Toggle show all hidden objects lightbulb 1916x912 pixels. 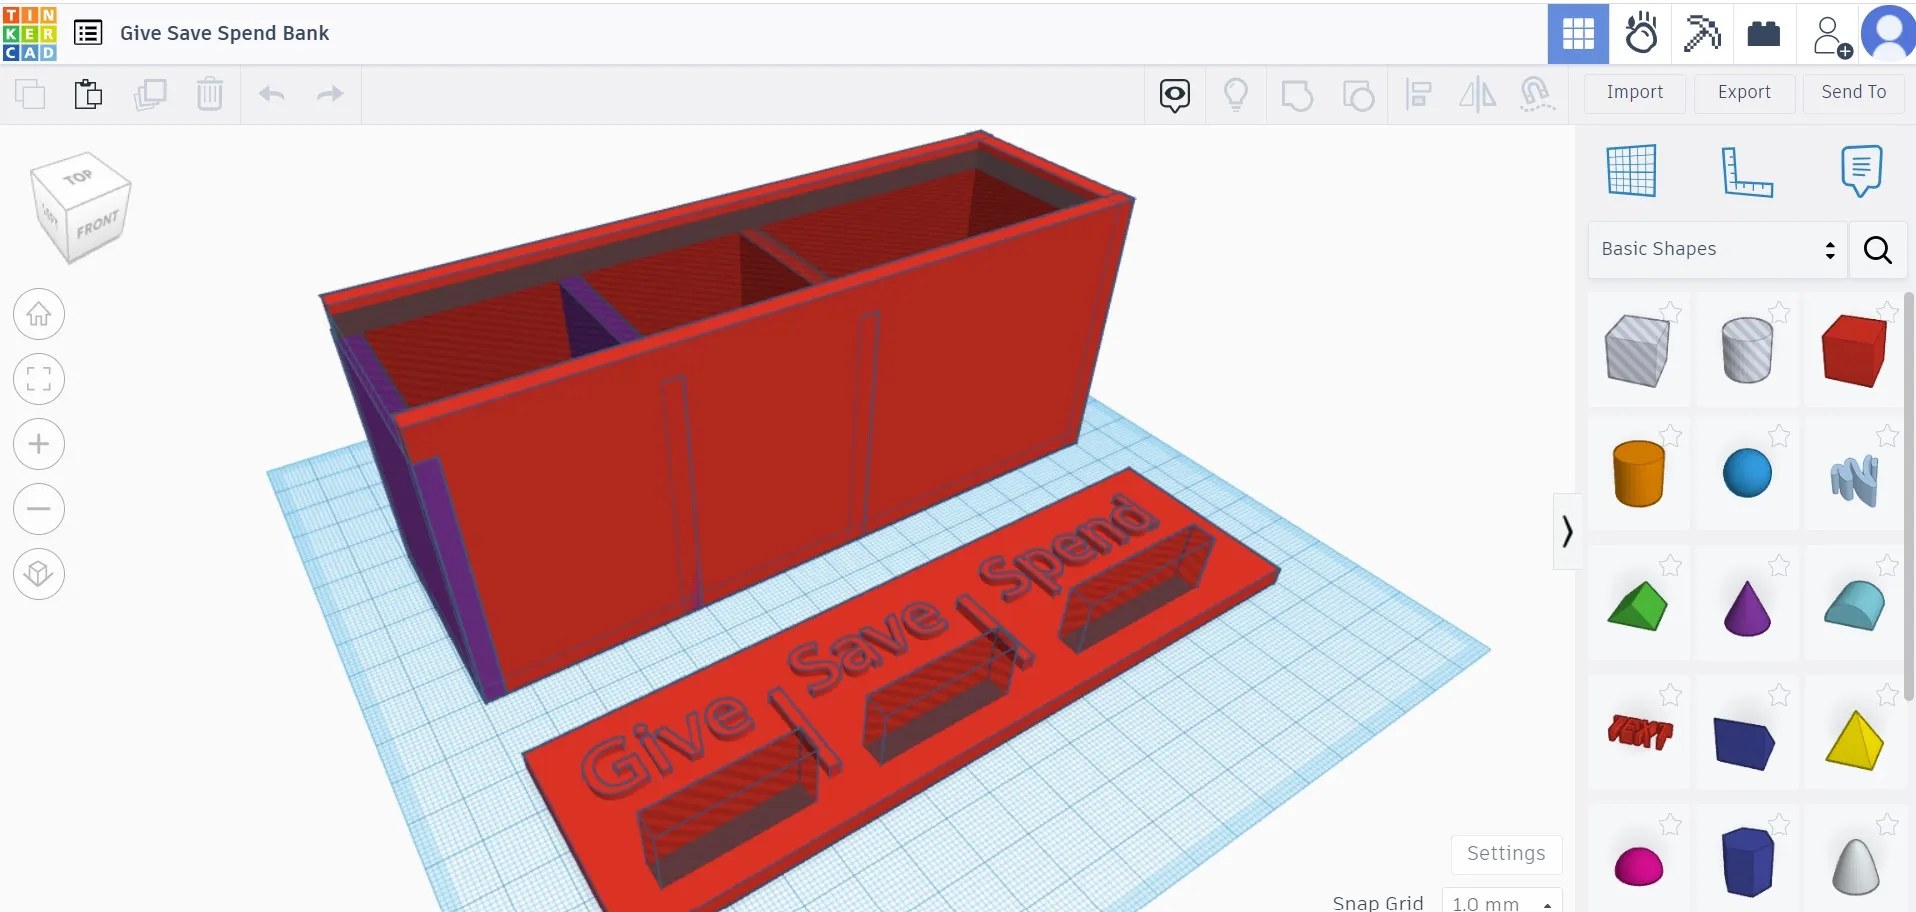(1236, 95)
